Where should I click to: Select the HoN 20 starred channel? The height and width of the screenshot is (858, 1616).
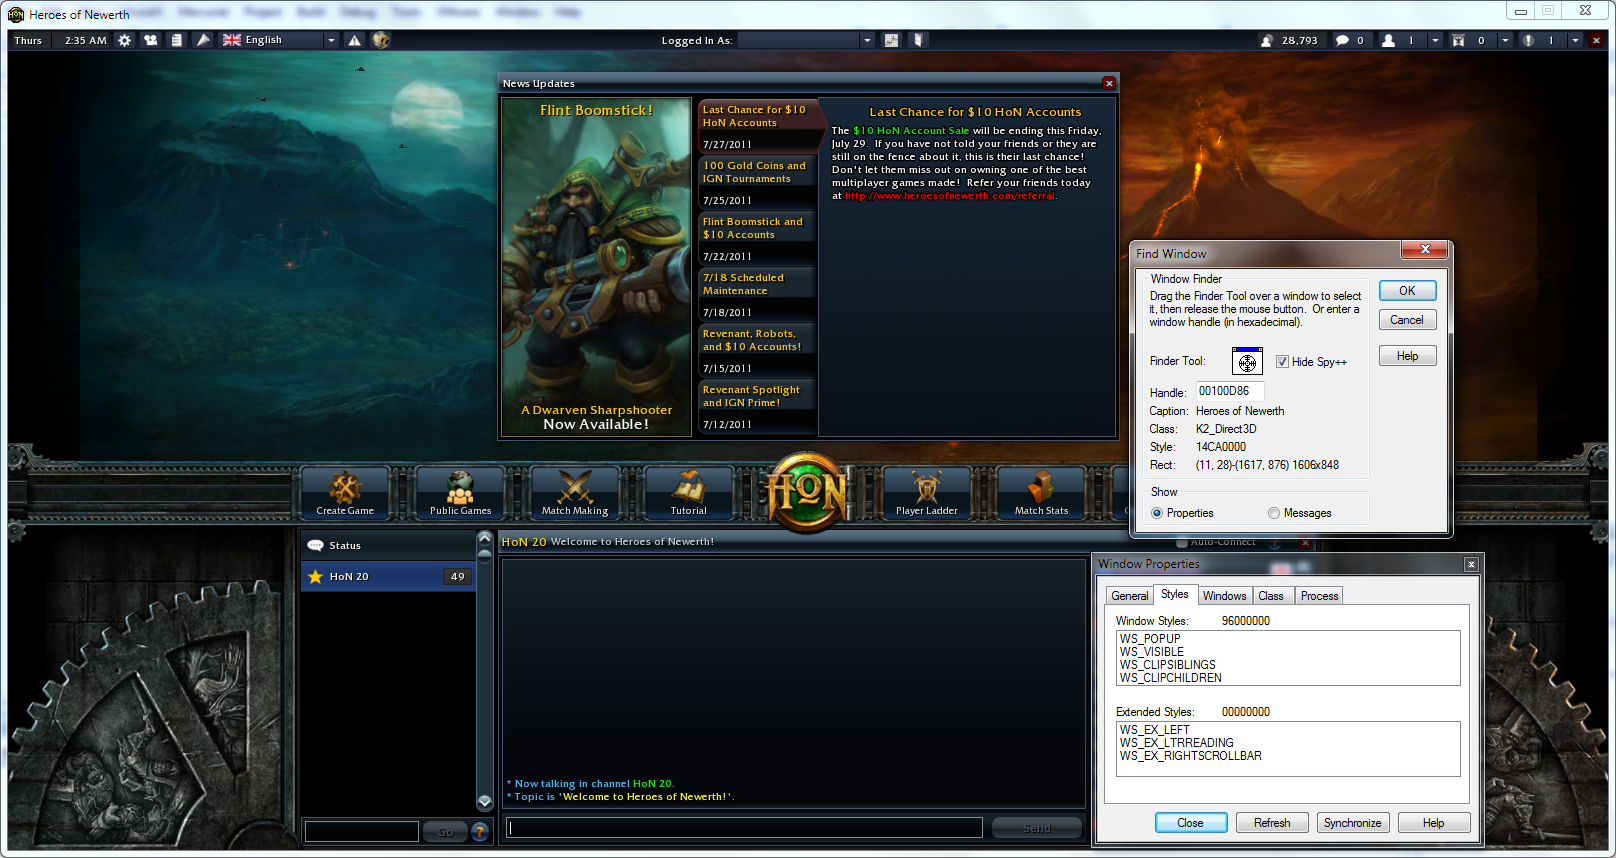pyautogui.click(x=389, y=576)
